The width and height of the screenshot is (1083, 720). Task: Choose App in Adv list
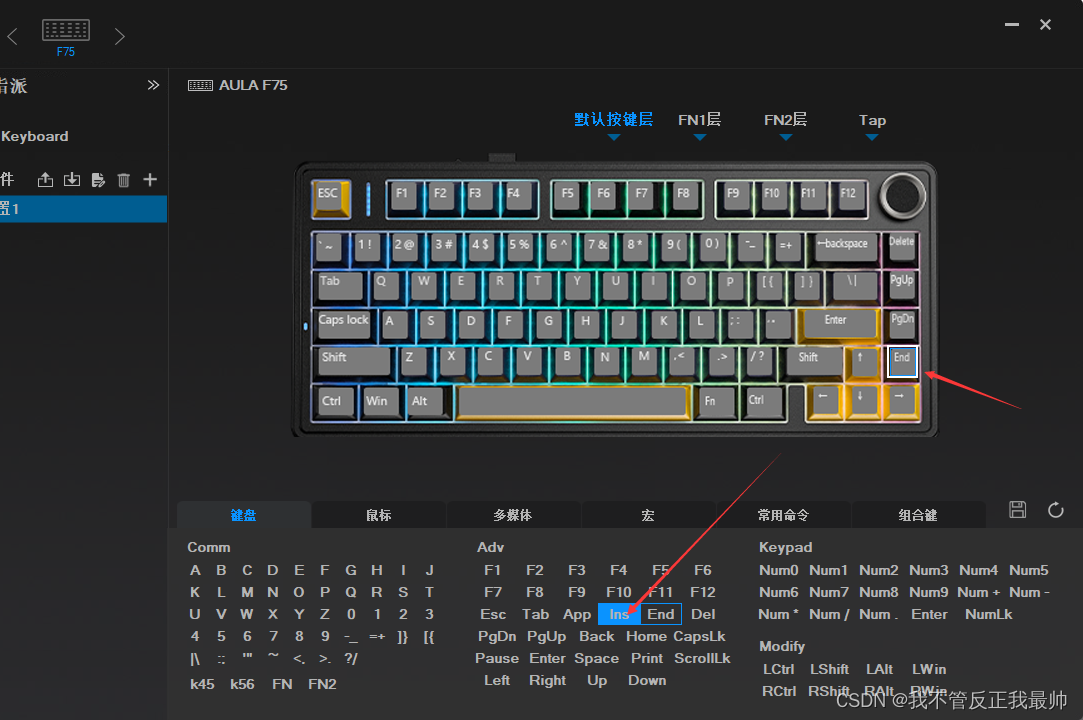577,615
